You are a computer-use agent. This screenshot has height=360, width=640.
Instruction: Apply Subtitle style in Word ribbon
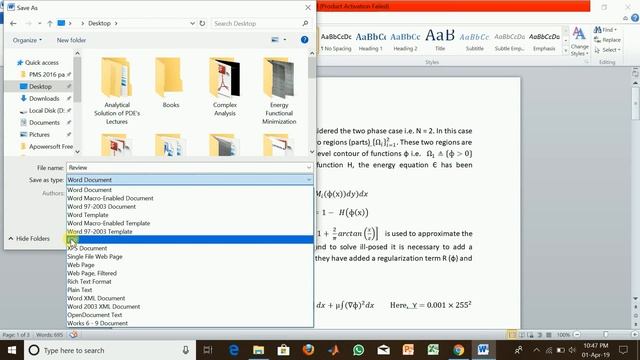474,41
